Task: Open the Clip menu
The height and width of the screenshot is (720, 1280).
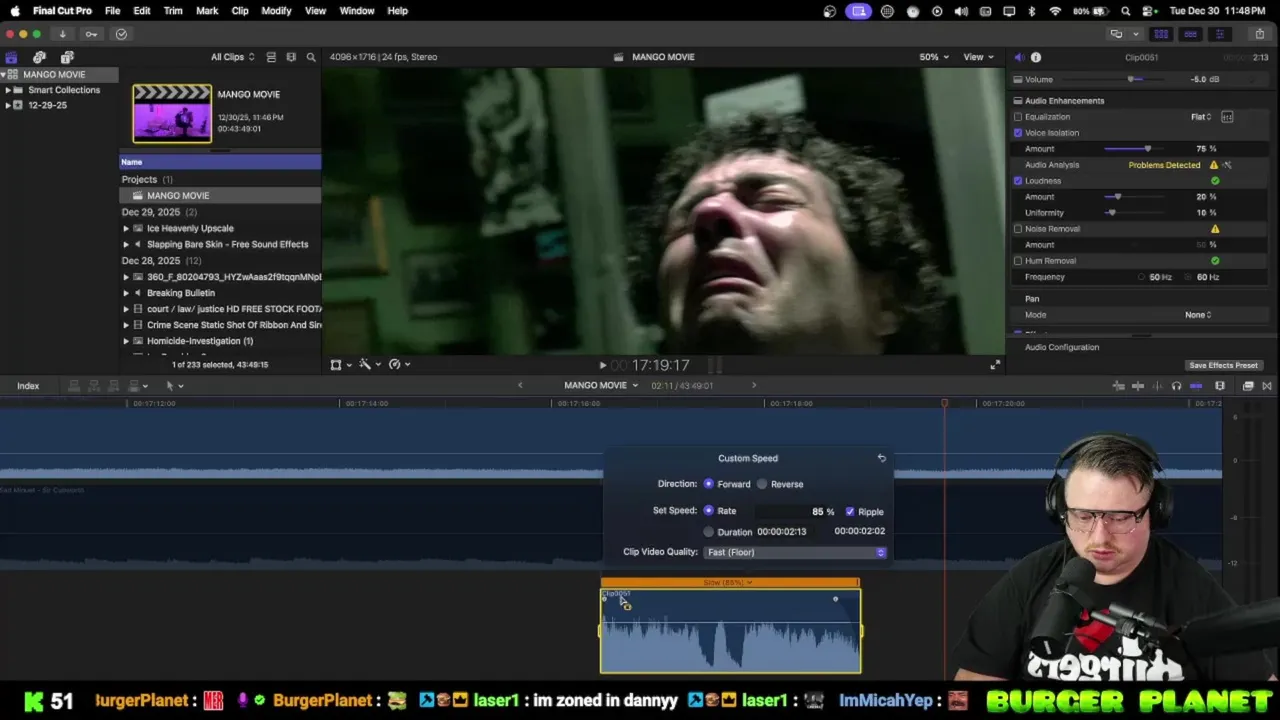Action: click(240, 11)
